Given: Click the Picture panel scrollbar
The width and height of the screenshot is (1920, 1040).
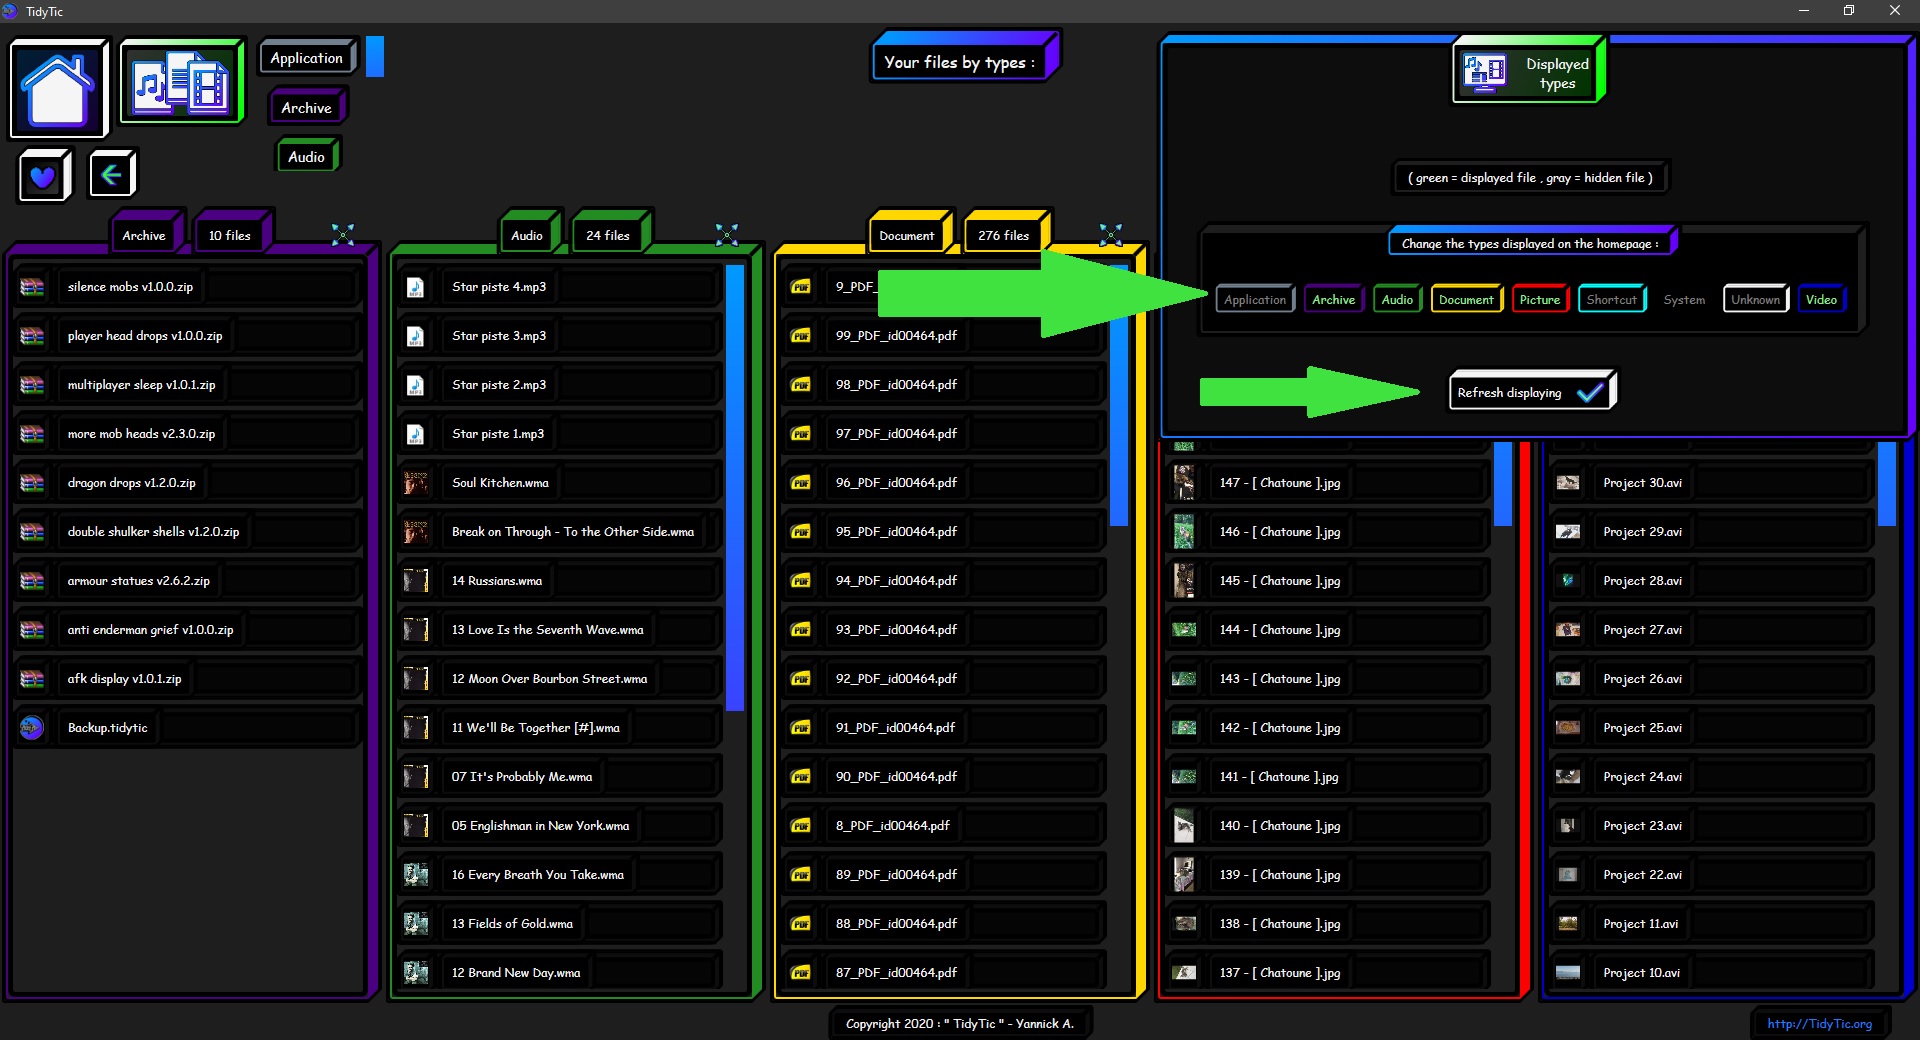Looking at the screenshot, I should (x=1502, y=483).
